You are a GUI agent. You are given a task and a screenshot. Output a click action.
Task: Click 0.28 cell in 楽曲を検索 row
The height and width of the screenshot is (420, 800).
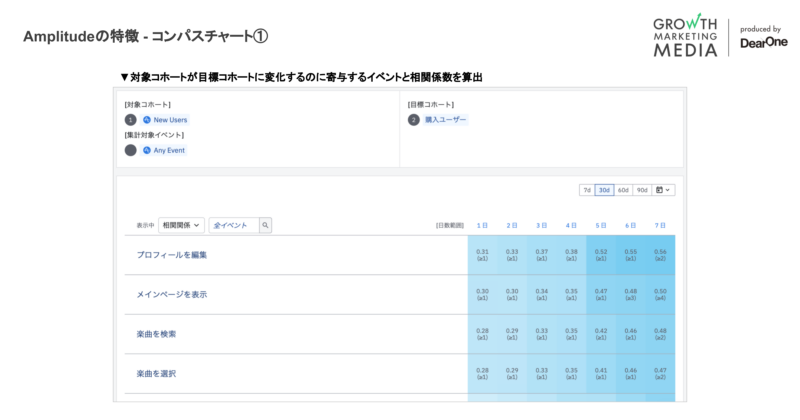click(x=482, y=334)
